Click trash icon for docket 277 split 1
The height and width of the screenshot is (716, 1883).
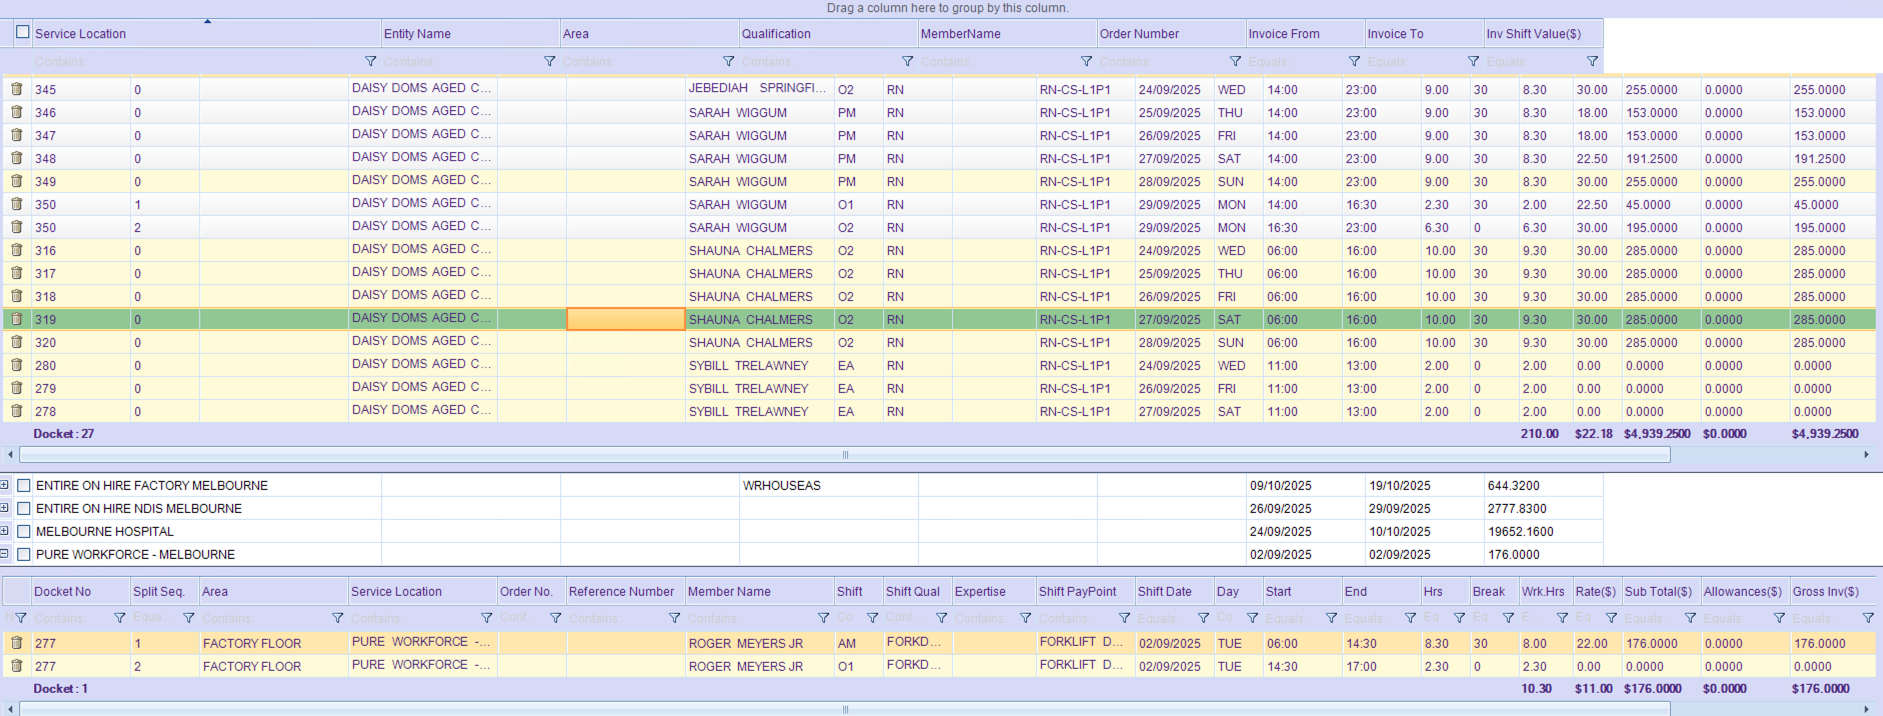click(x=17, y=643)
